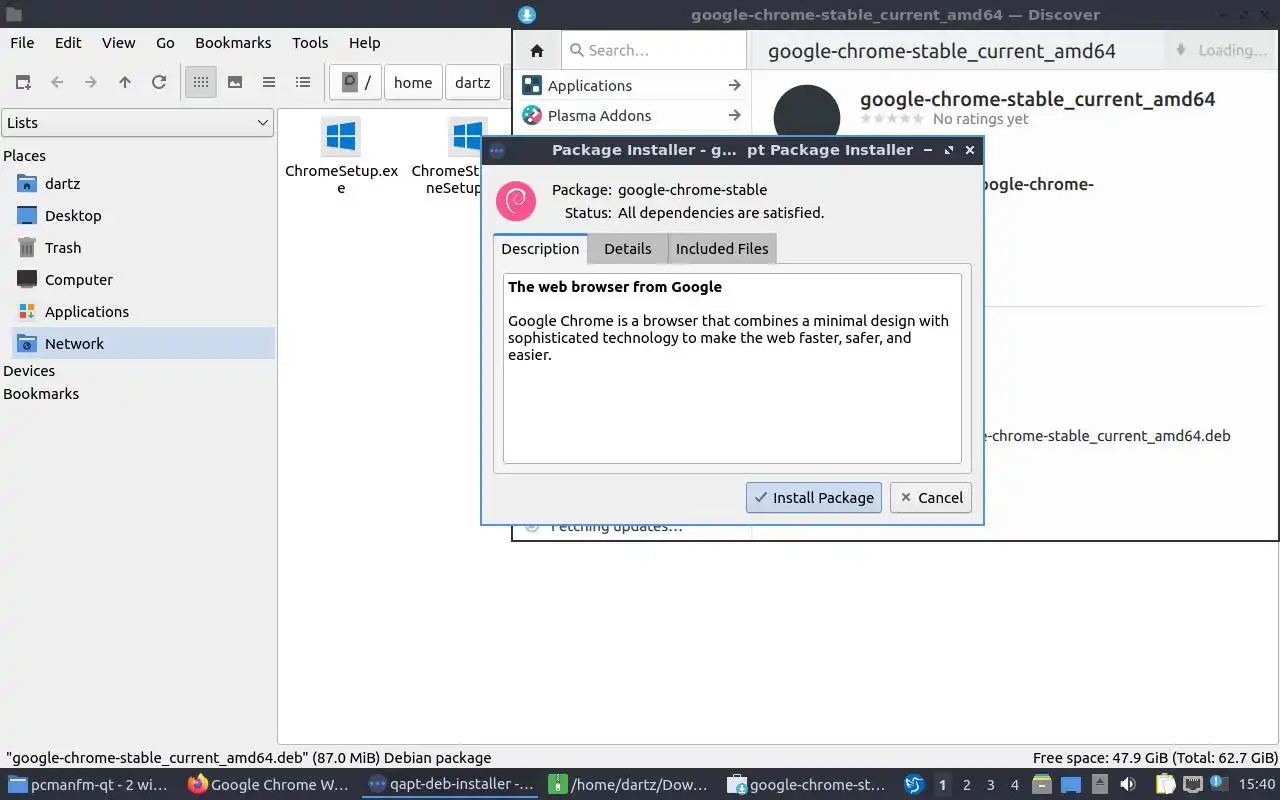Click the Plasma Addons category icon
This screenshot has height=800, width=1280.
(532, 115)
